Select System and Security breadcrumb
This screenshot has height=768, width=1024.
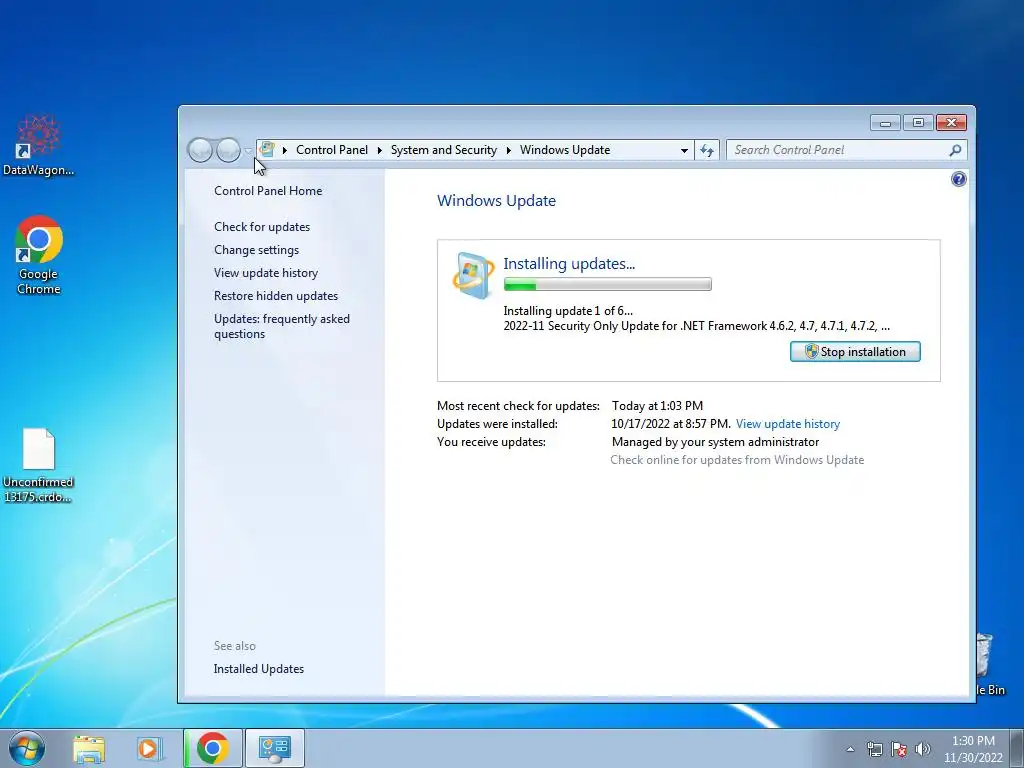click(x=443, y=150)
